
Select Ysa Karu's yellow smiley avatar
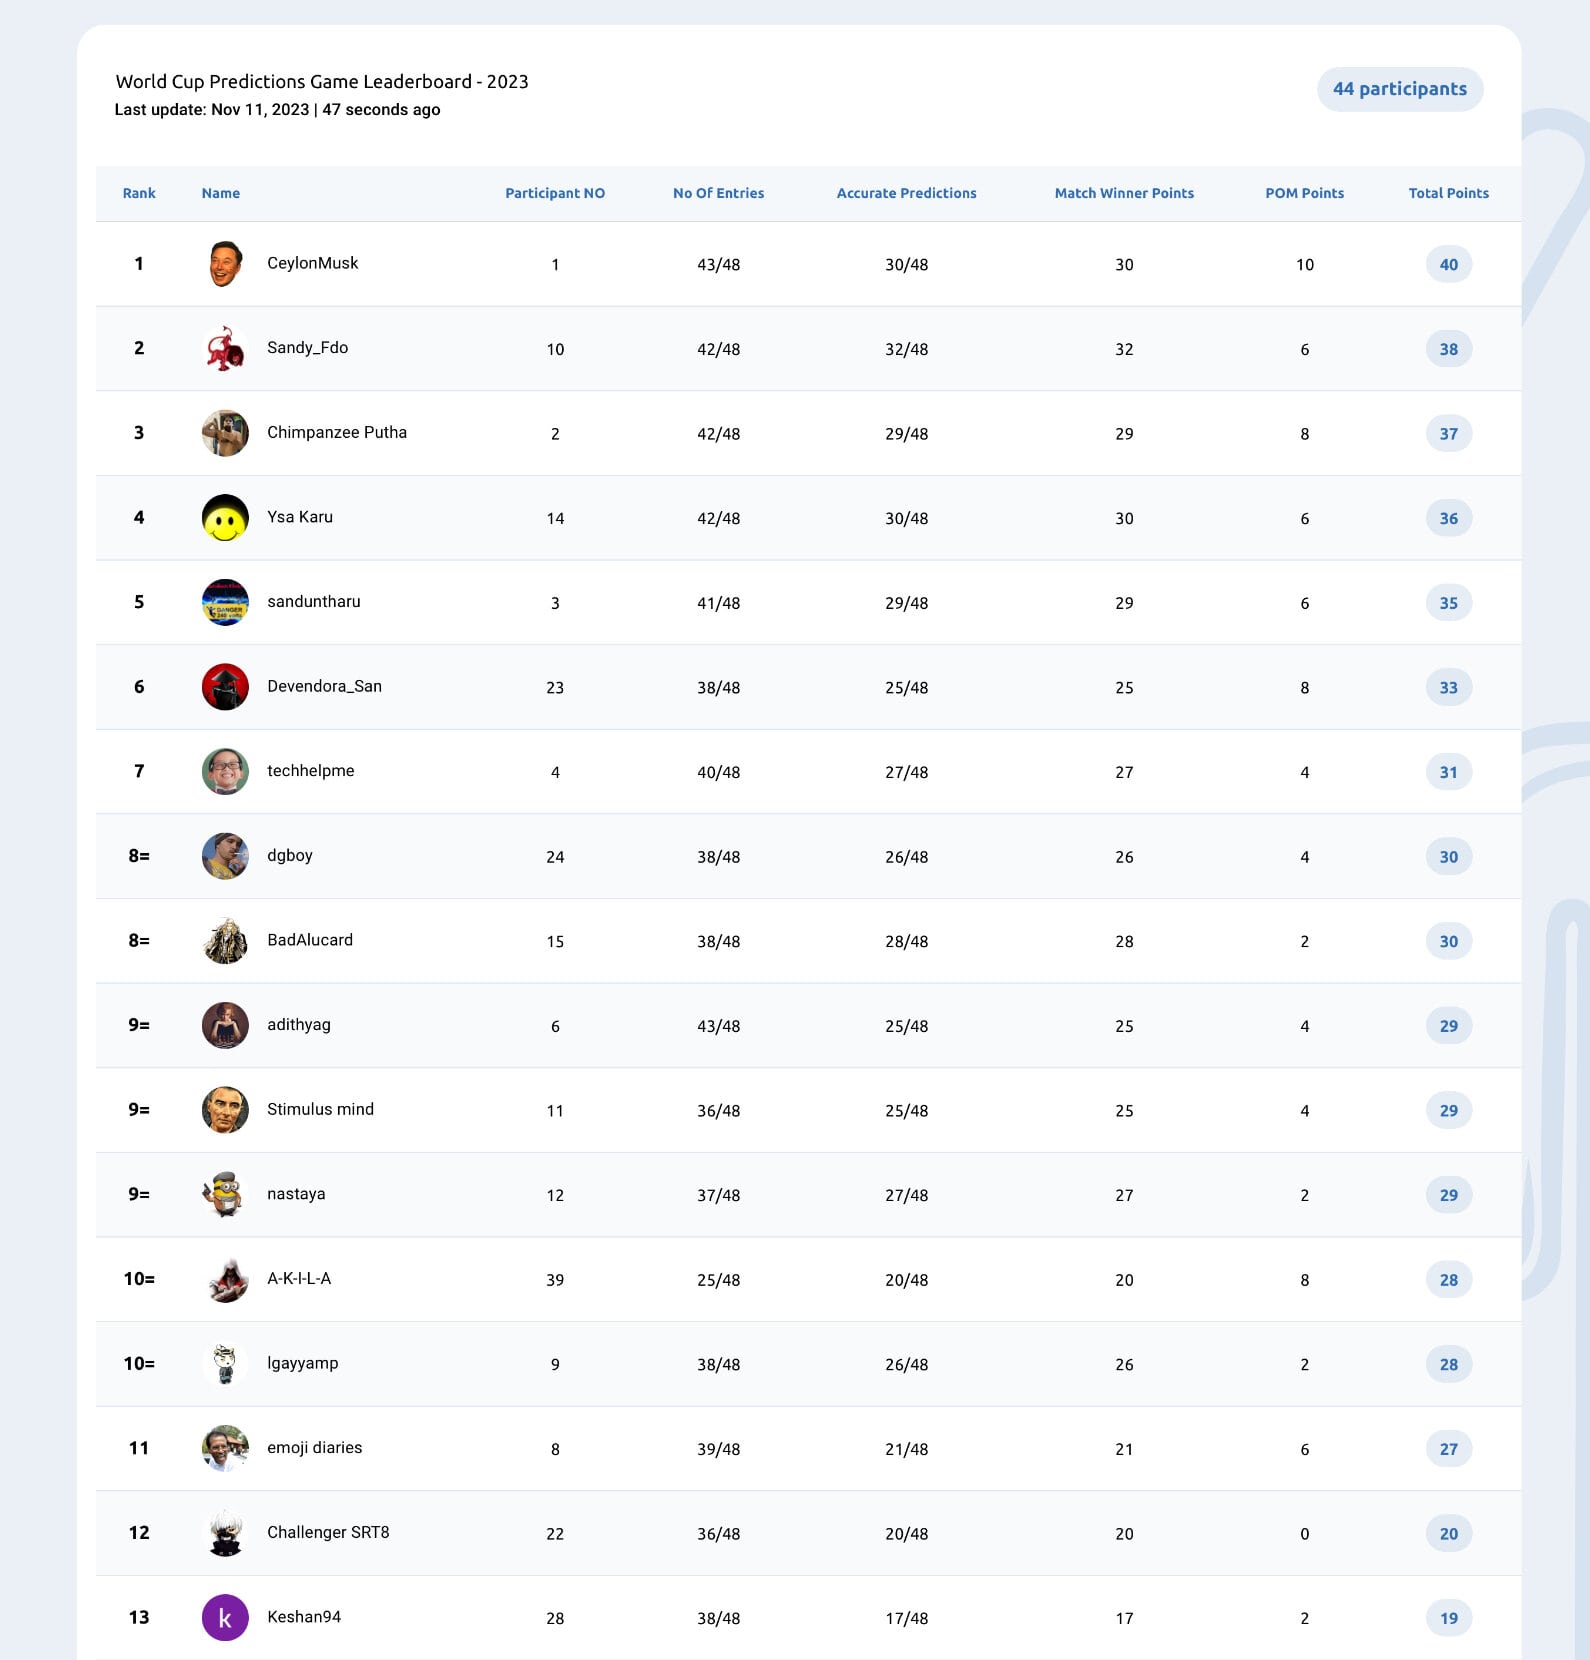click(225, 518)
